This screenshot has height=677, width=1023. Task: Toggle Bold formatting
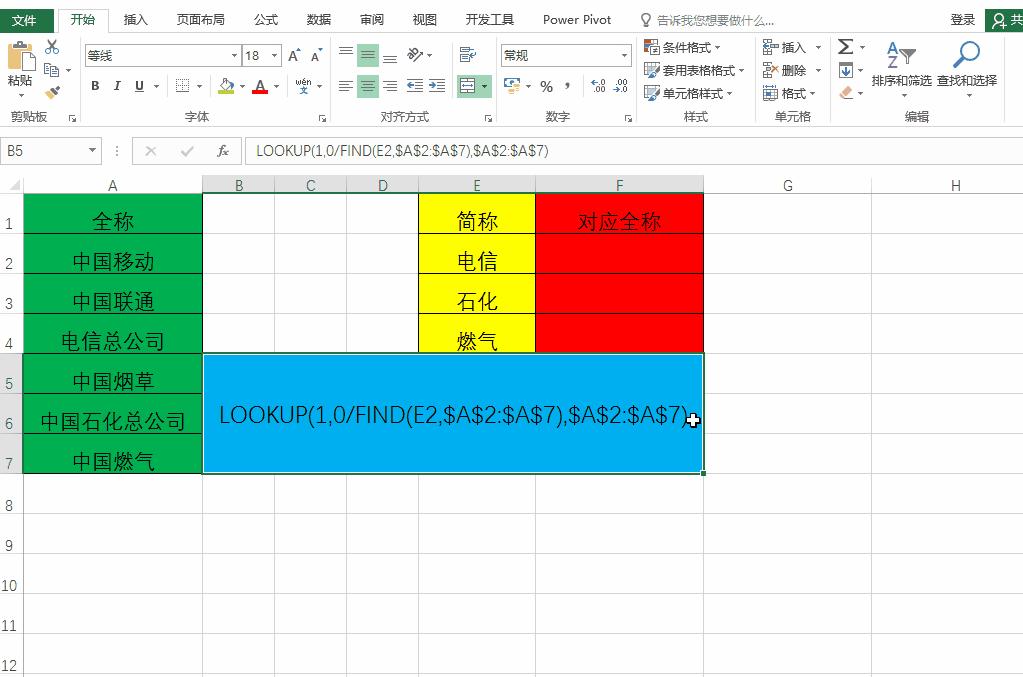coord(95,85)
